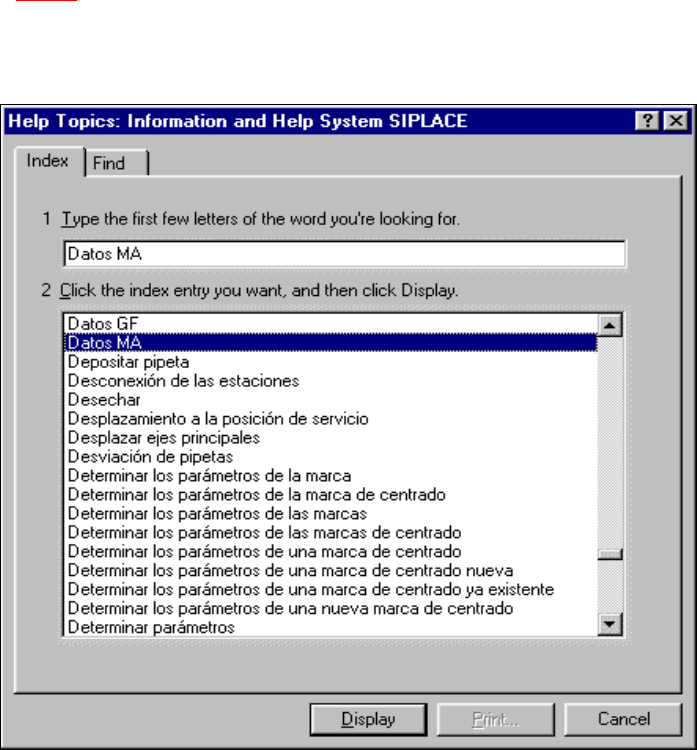Select Determinar los parámetros de las marcas

(x=331, y=513)
